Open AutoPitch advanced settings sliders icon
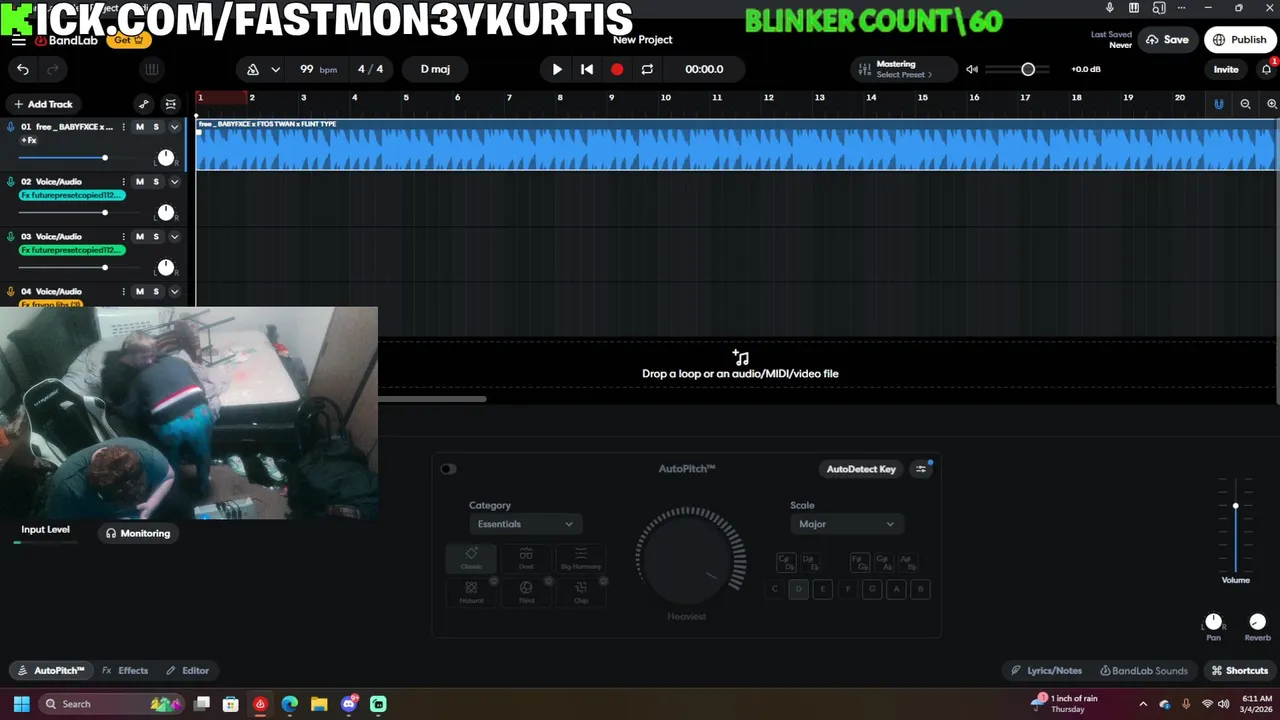The image size is (1280, 720). (921, 469)
